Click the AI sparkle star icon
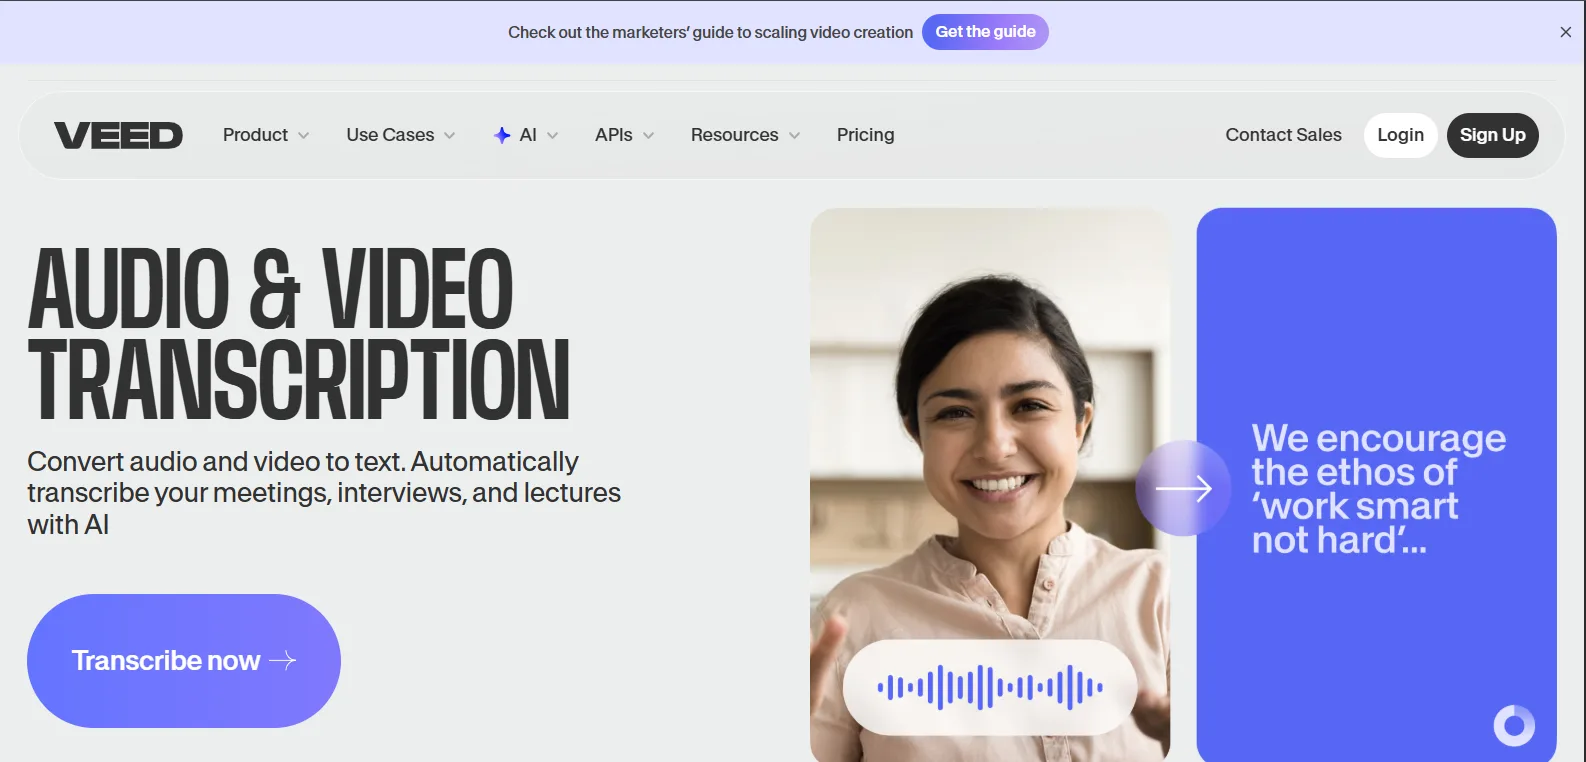Screen dimensions: 1586x762 point(502,135)
